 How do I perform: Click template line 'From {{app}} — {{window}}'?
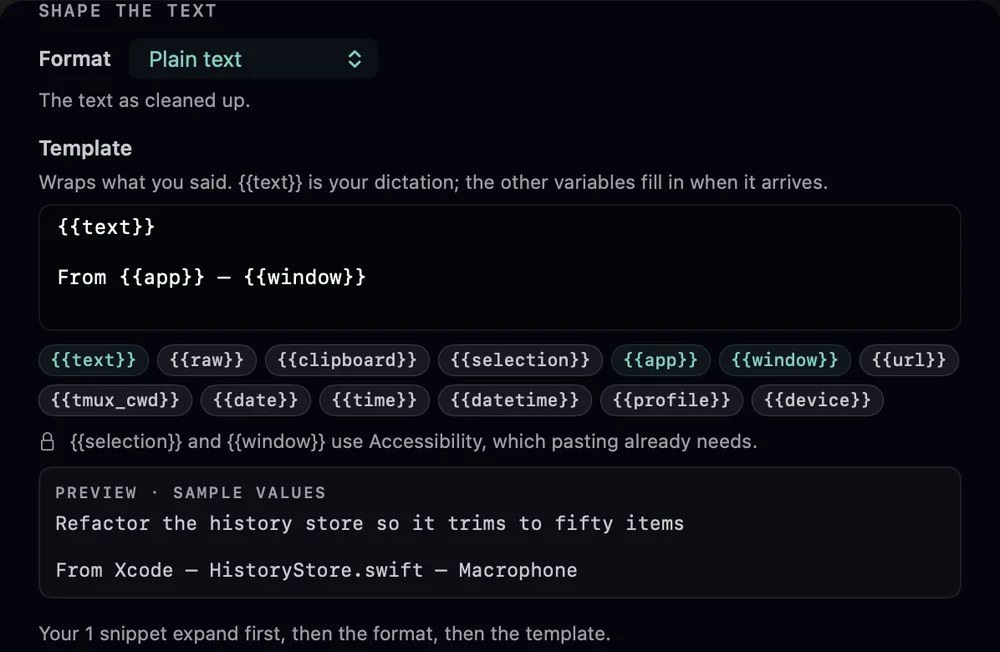click(212, 278)
